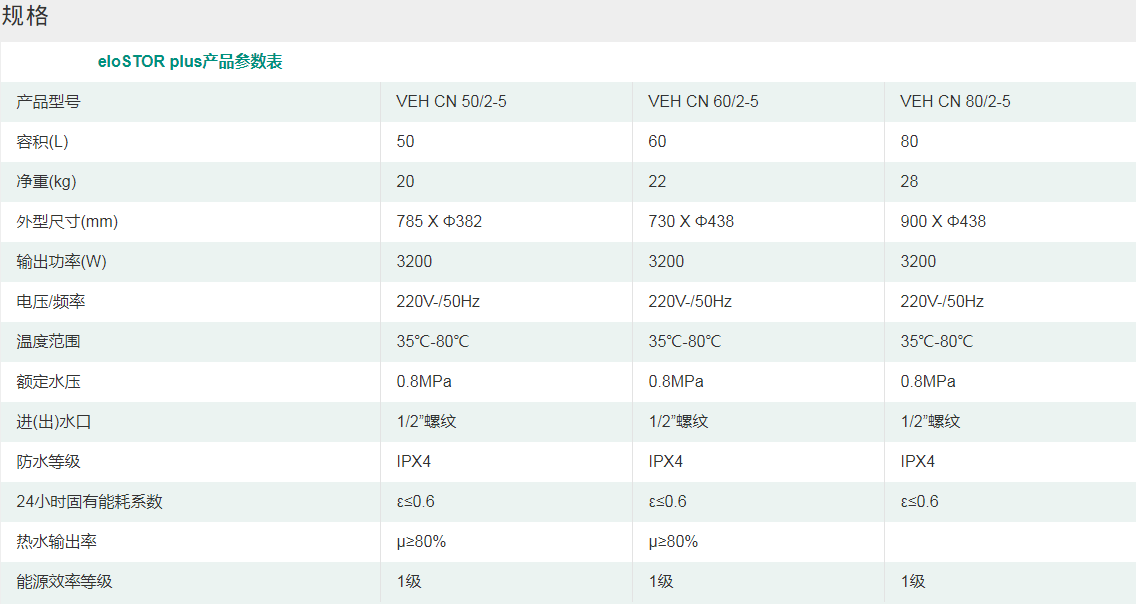Click the 进(出)水口 row label
This screenshot has height=604, width=1136.
[54, 422]
